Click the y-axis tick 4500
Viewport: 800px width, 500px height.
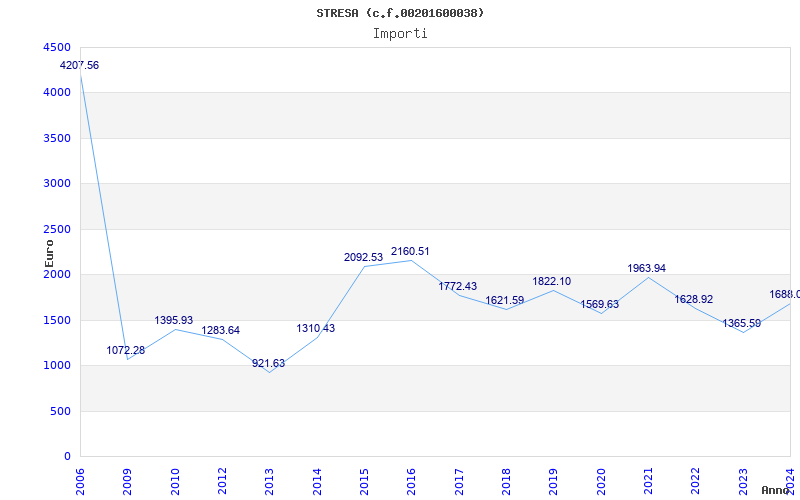tap(57, 47)
